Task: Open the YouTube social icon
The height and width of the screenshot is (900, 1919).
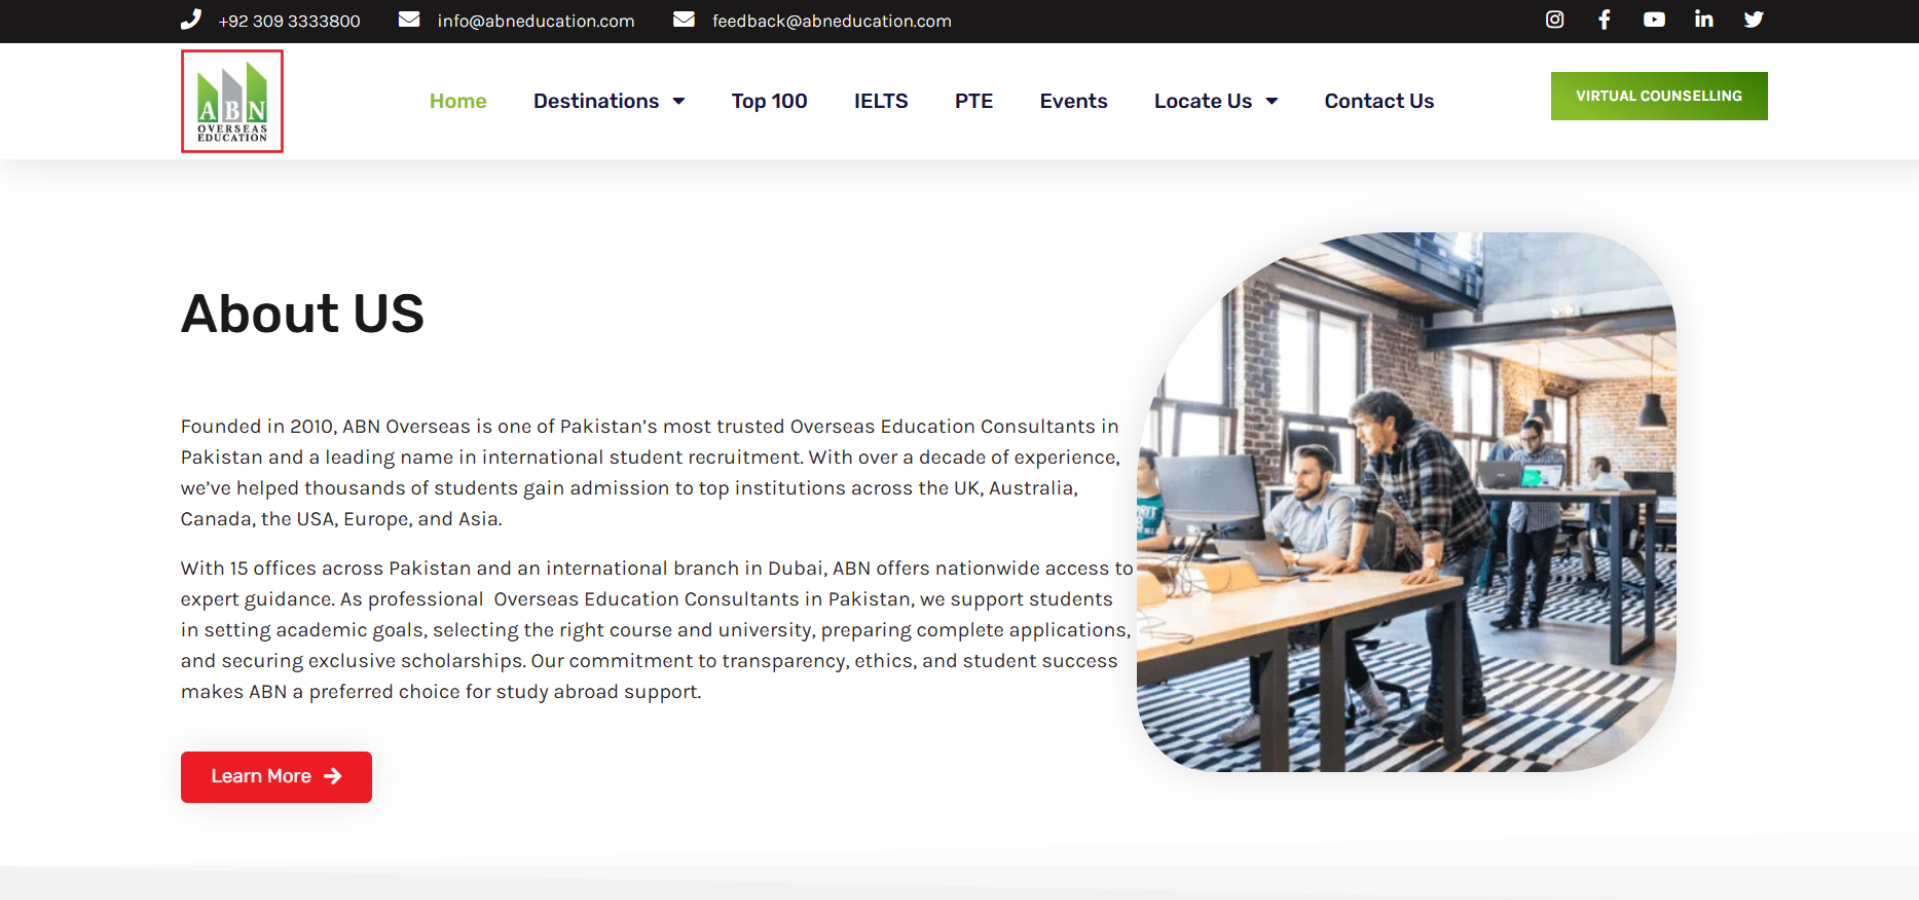Action: pos(1654,20)
